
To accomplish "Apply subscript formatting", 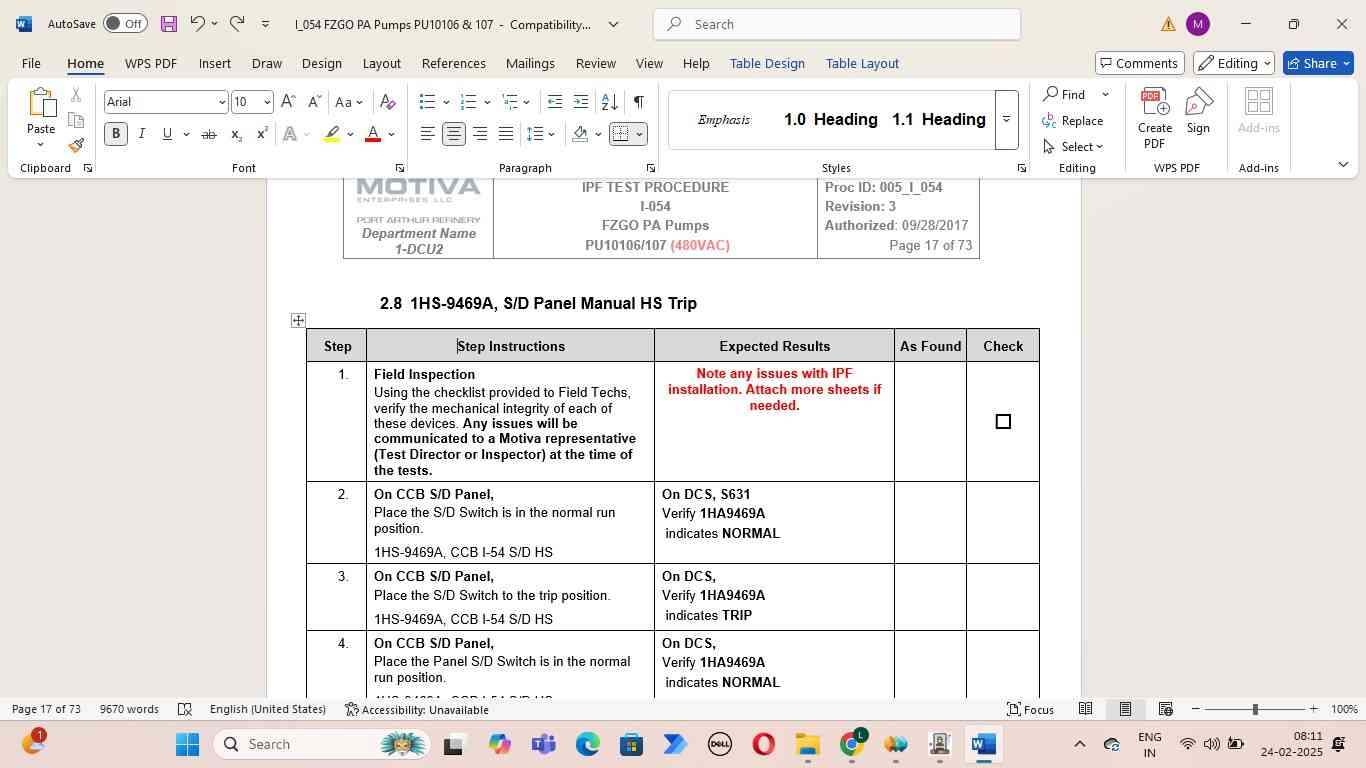I will coord(236,134).
